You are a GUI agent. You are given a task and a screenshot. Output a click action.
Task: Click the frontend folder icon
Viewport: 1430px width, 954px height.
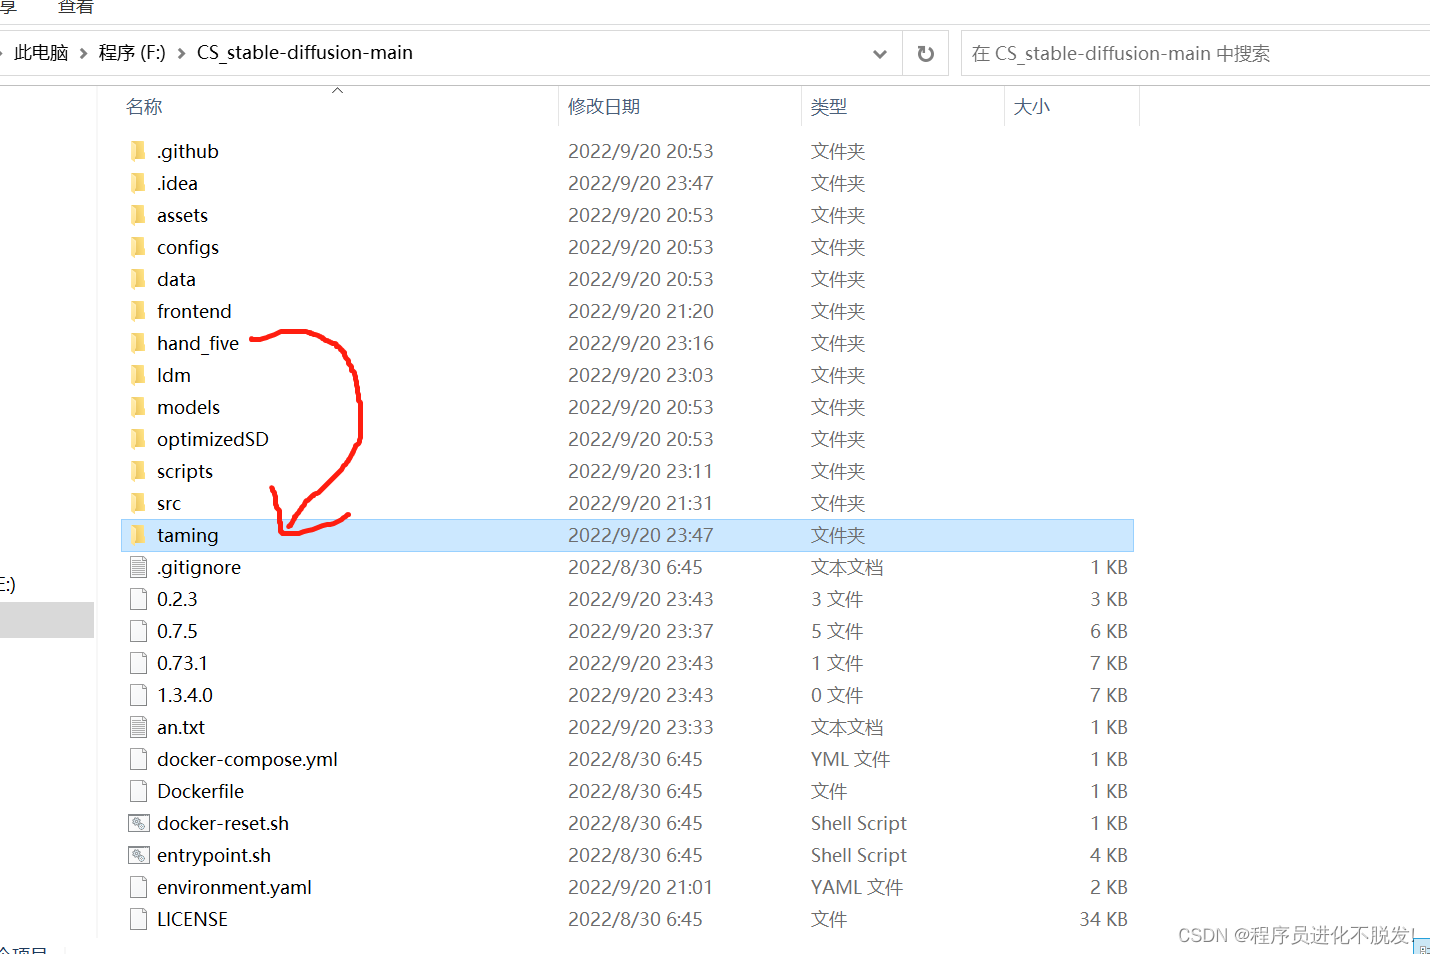(x=138, y=311)
